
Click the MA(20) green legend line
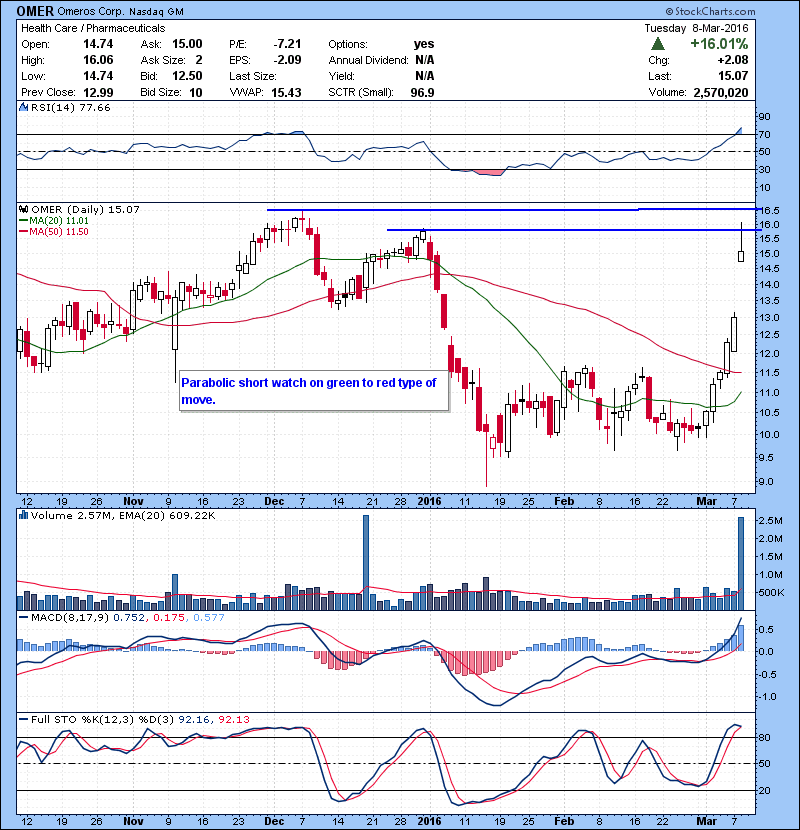(23, 221)
